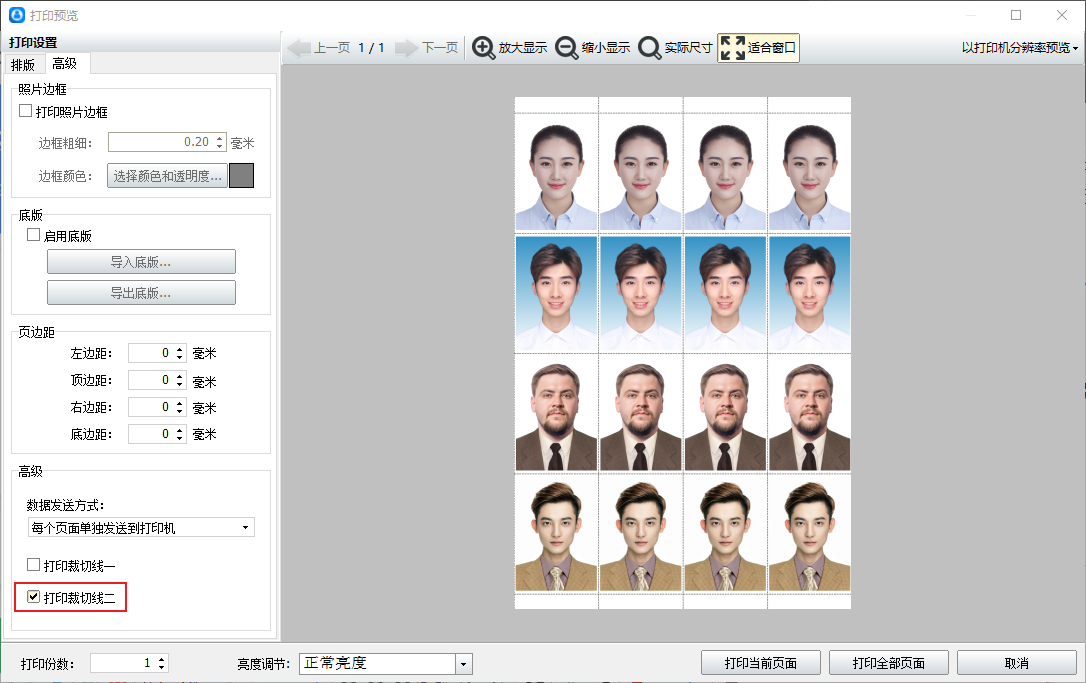1086x683 pixels.
Task: Go to previous page arrow (上一页)
Action: click(x=299, y=48)
